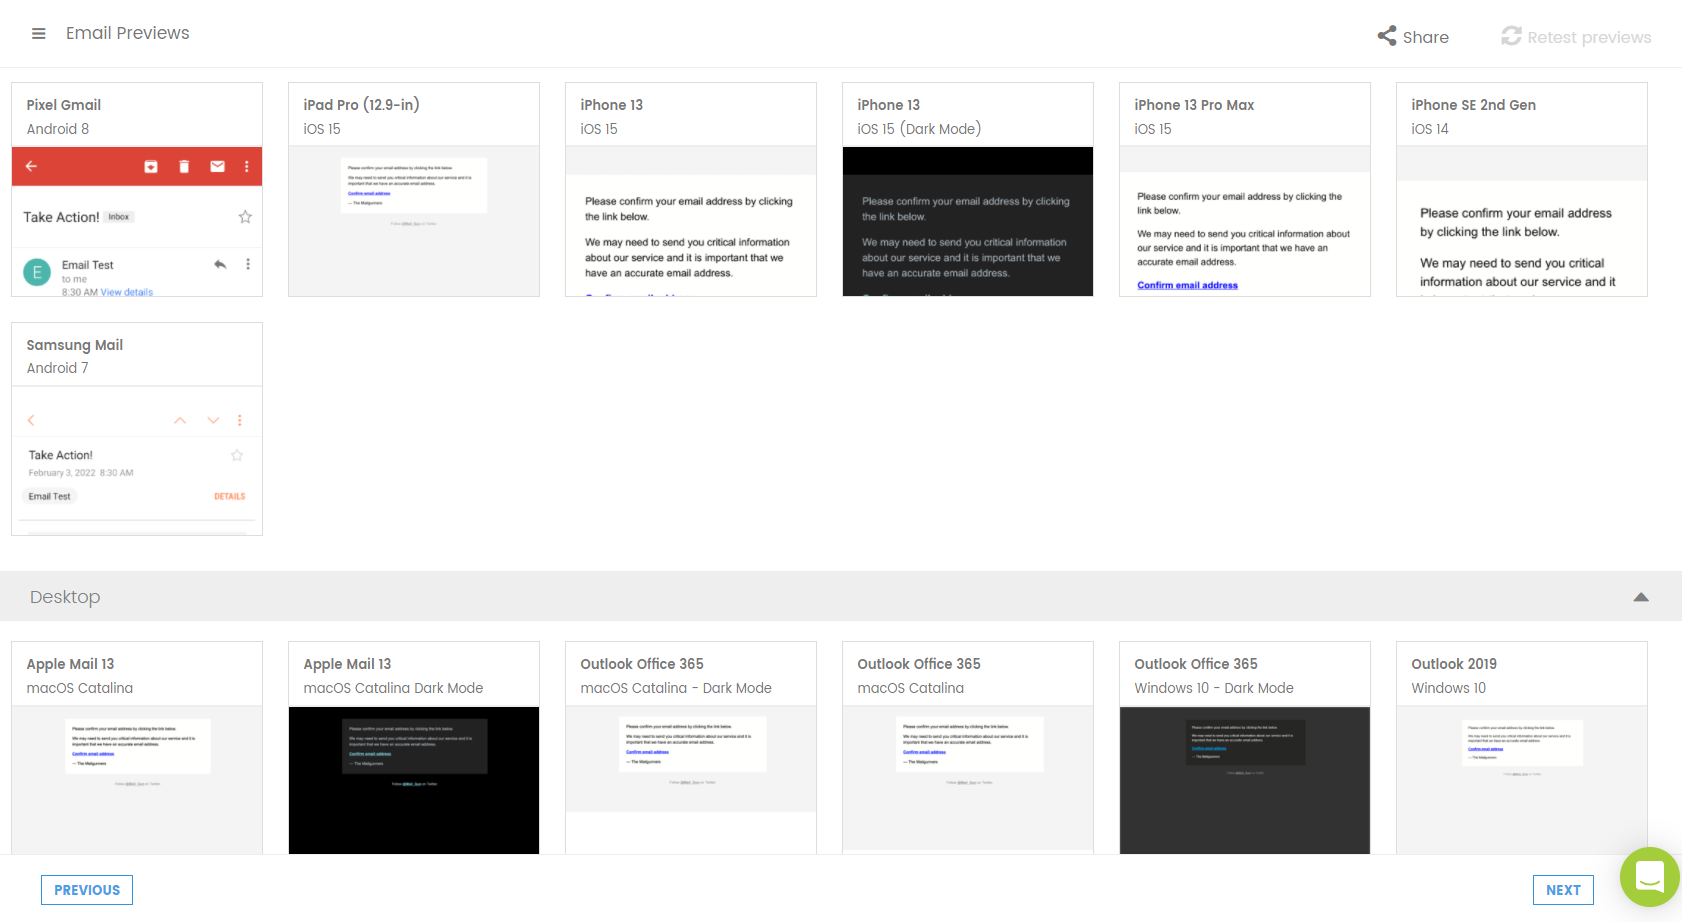Click the Retest previews refresh icon

coord(1511,36)
